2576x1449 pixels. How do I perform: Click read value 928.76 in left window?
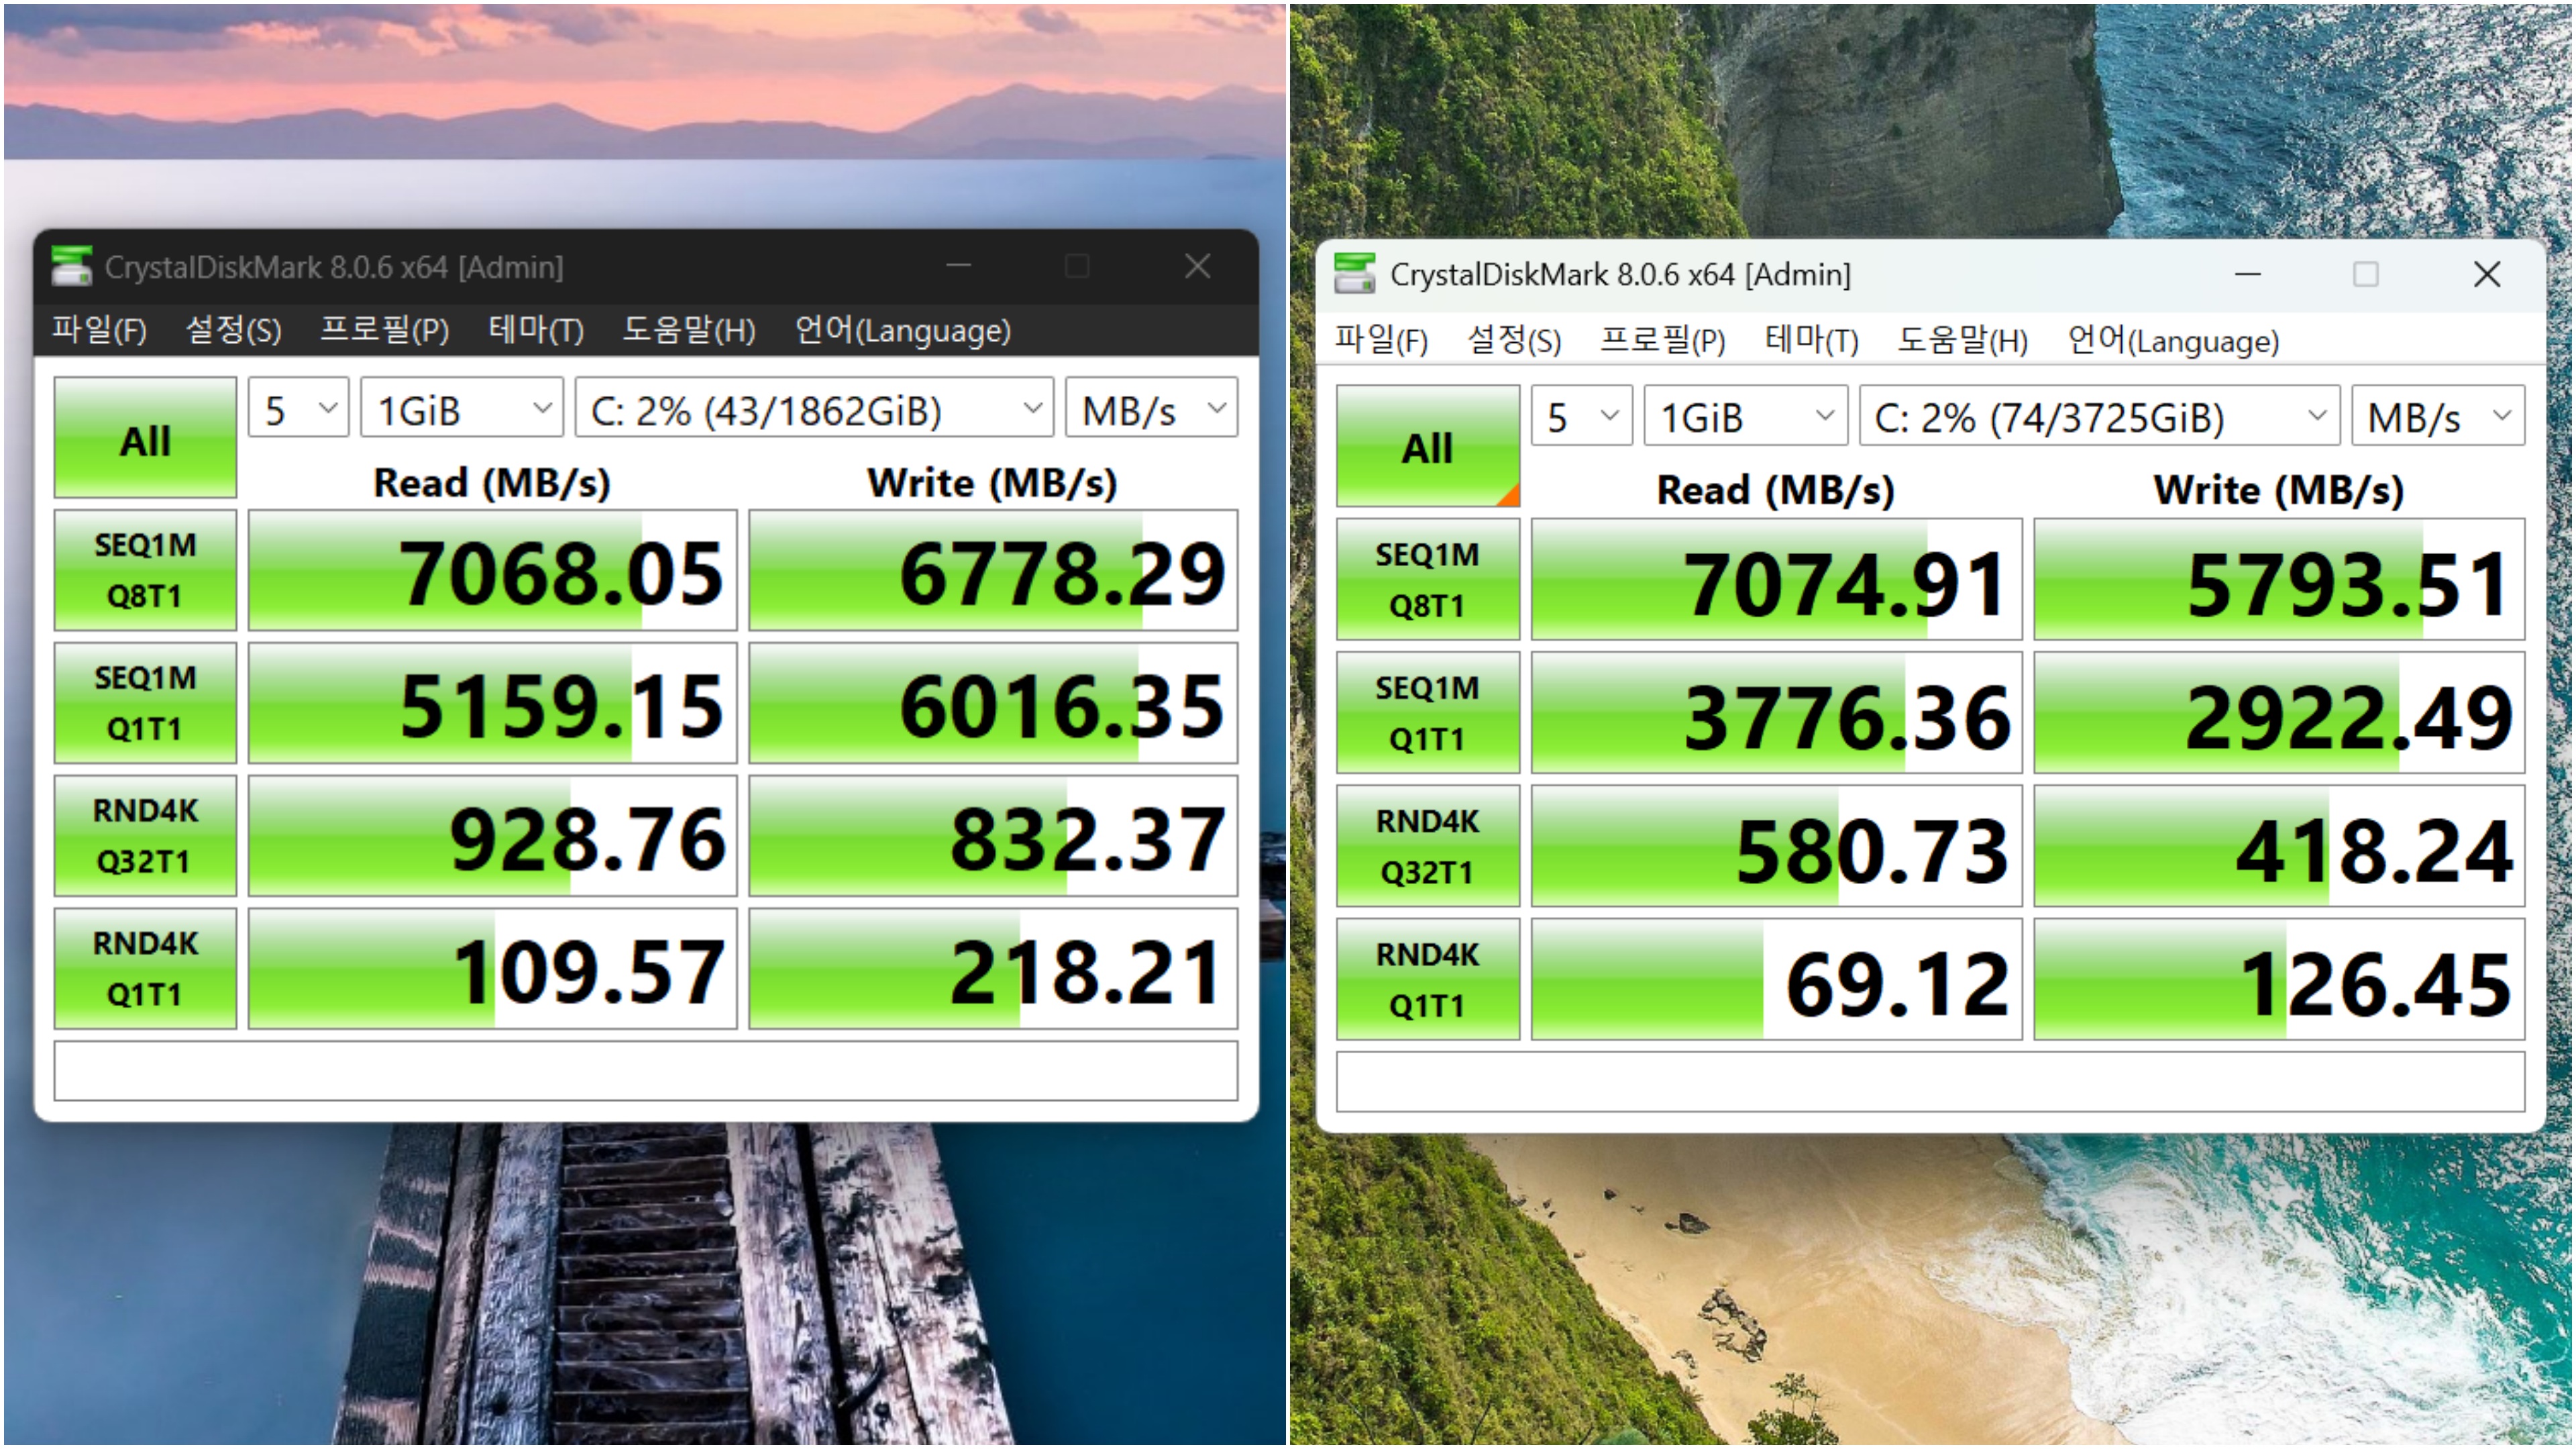pyautogui.click(x=492, y=836)
